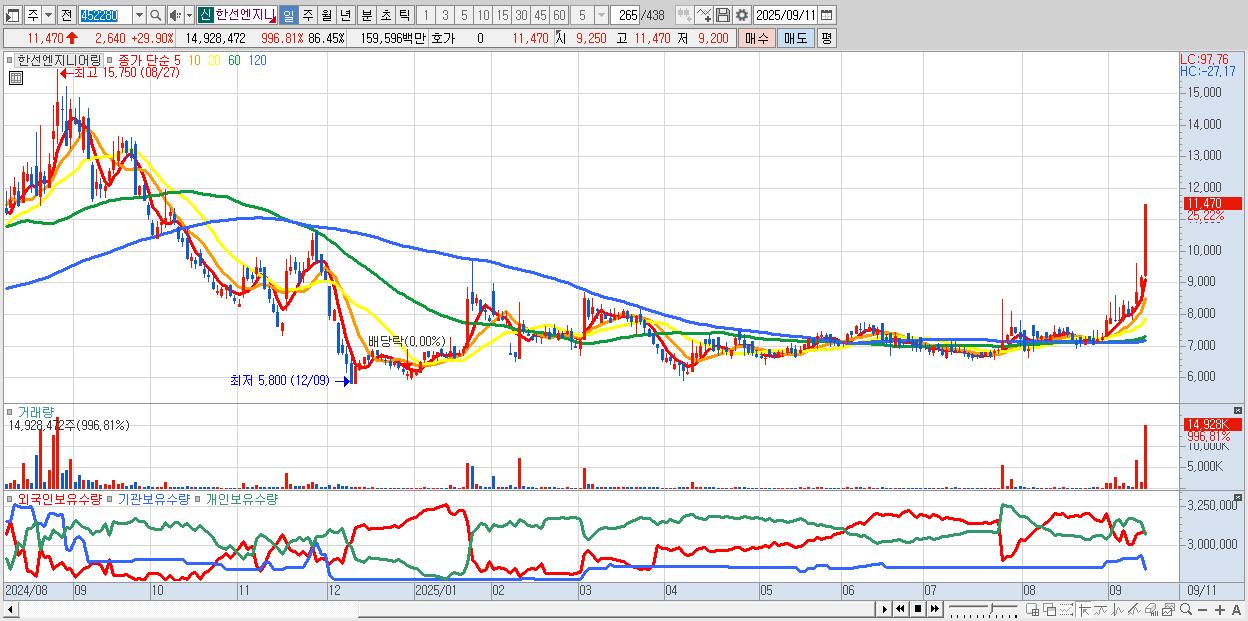Click the red 매수 buy button
This screenshot has height=621, width=1248.
[x=756, y=38]
